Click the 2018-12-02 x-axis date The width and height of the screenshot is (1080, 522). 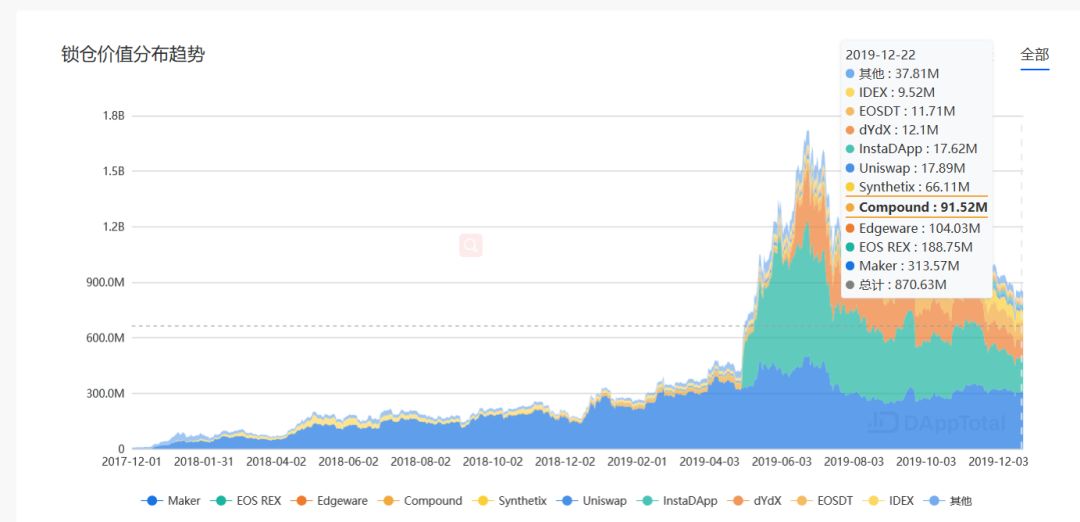(565, 461)
